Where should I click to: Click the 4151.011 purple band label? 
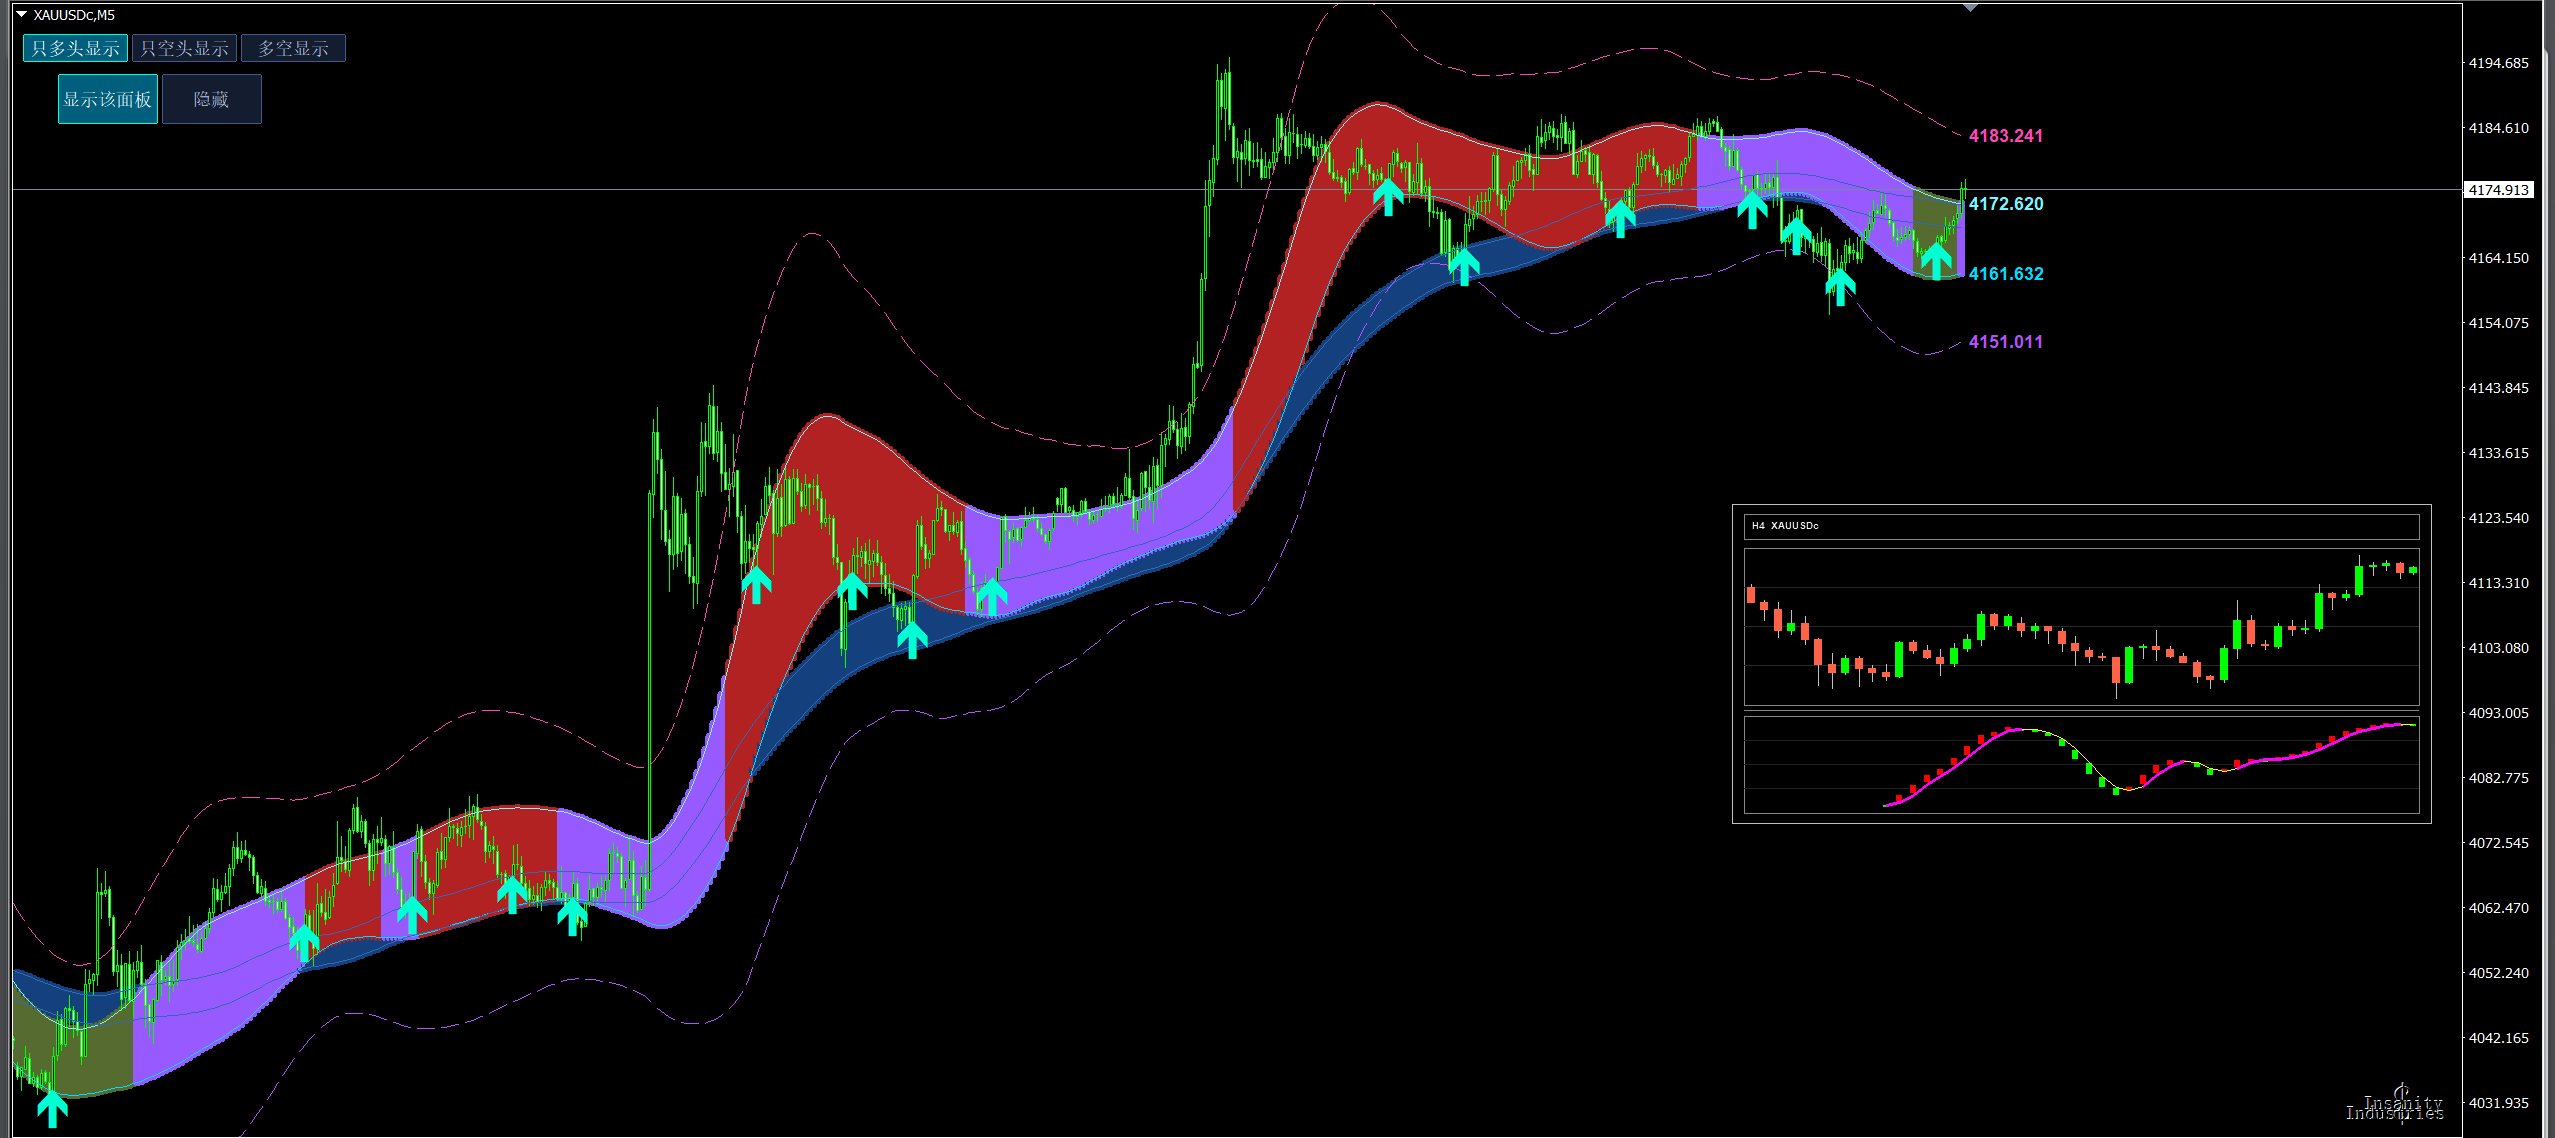(x=2005, y=342)
